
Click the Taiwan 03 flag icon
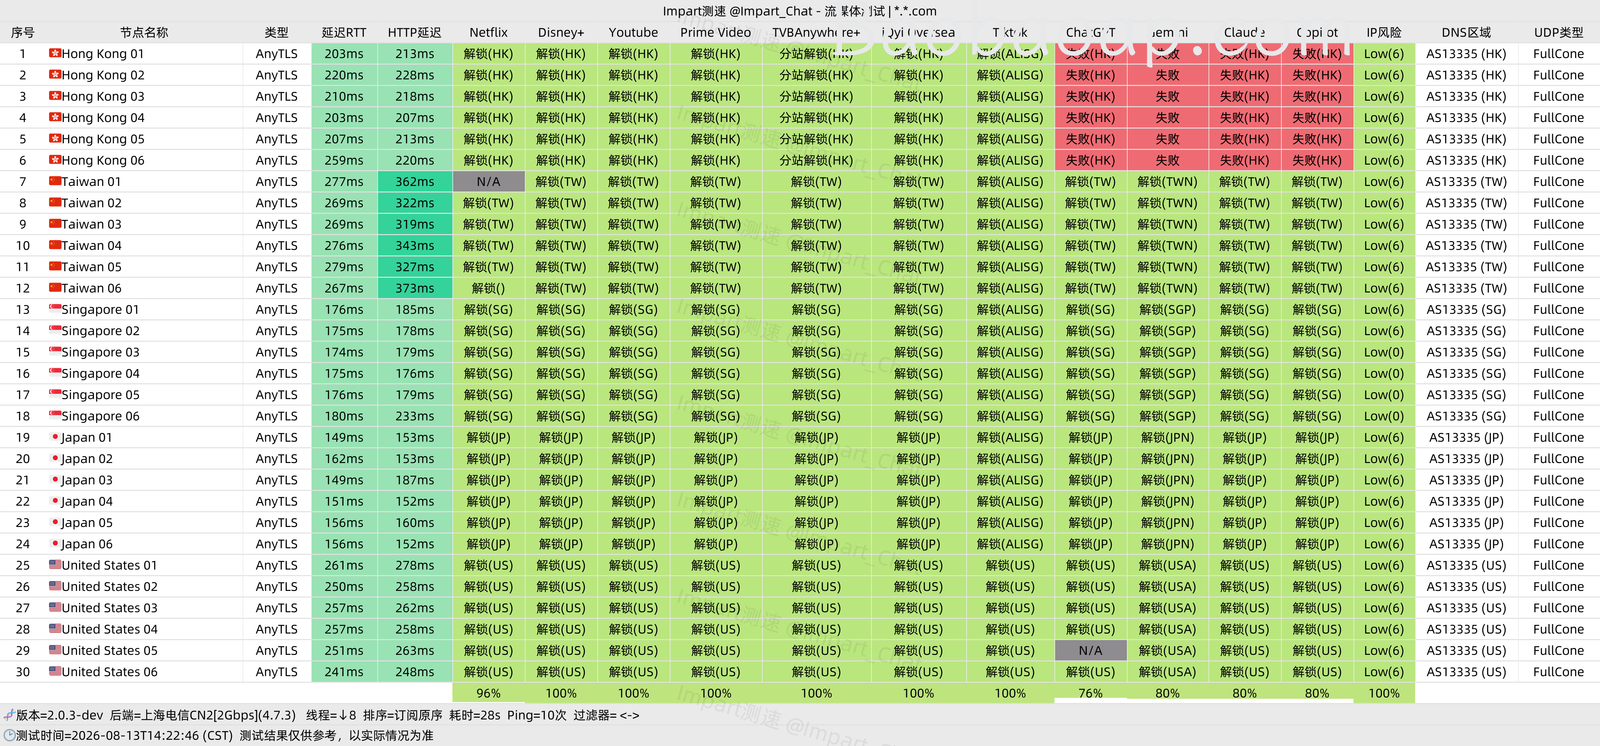(x=55, y=224)
